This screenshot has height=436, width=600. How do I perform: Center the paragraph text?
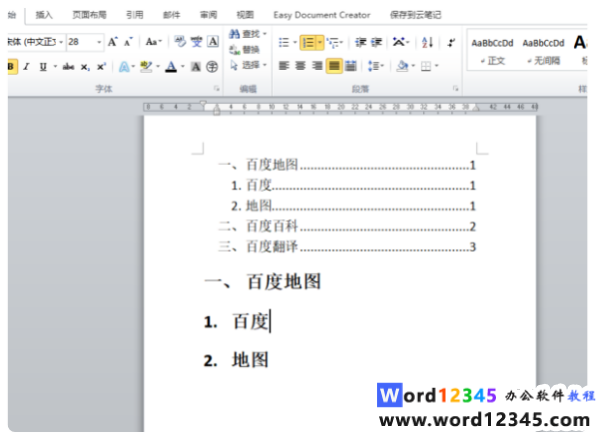pyautogui.click(x=300, y=66)
